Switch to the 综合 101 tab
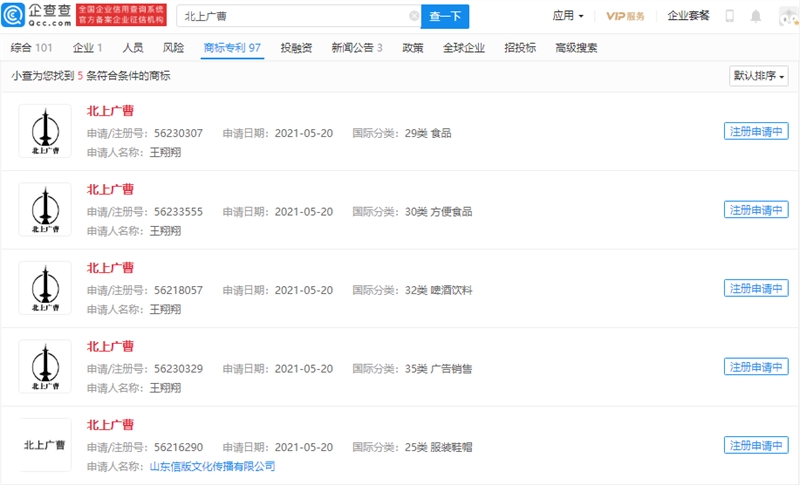This screenshot has height=485, width=800. (x=31, y=48)
